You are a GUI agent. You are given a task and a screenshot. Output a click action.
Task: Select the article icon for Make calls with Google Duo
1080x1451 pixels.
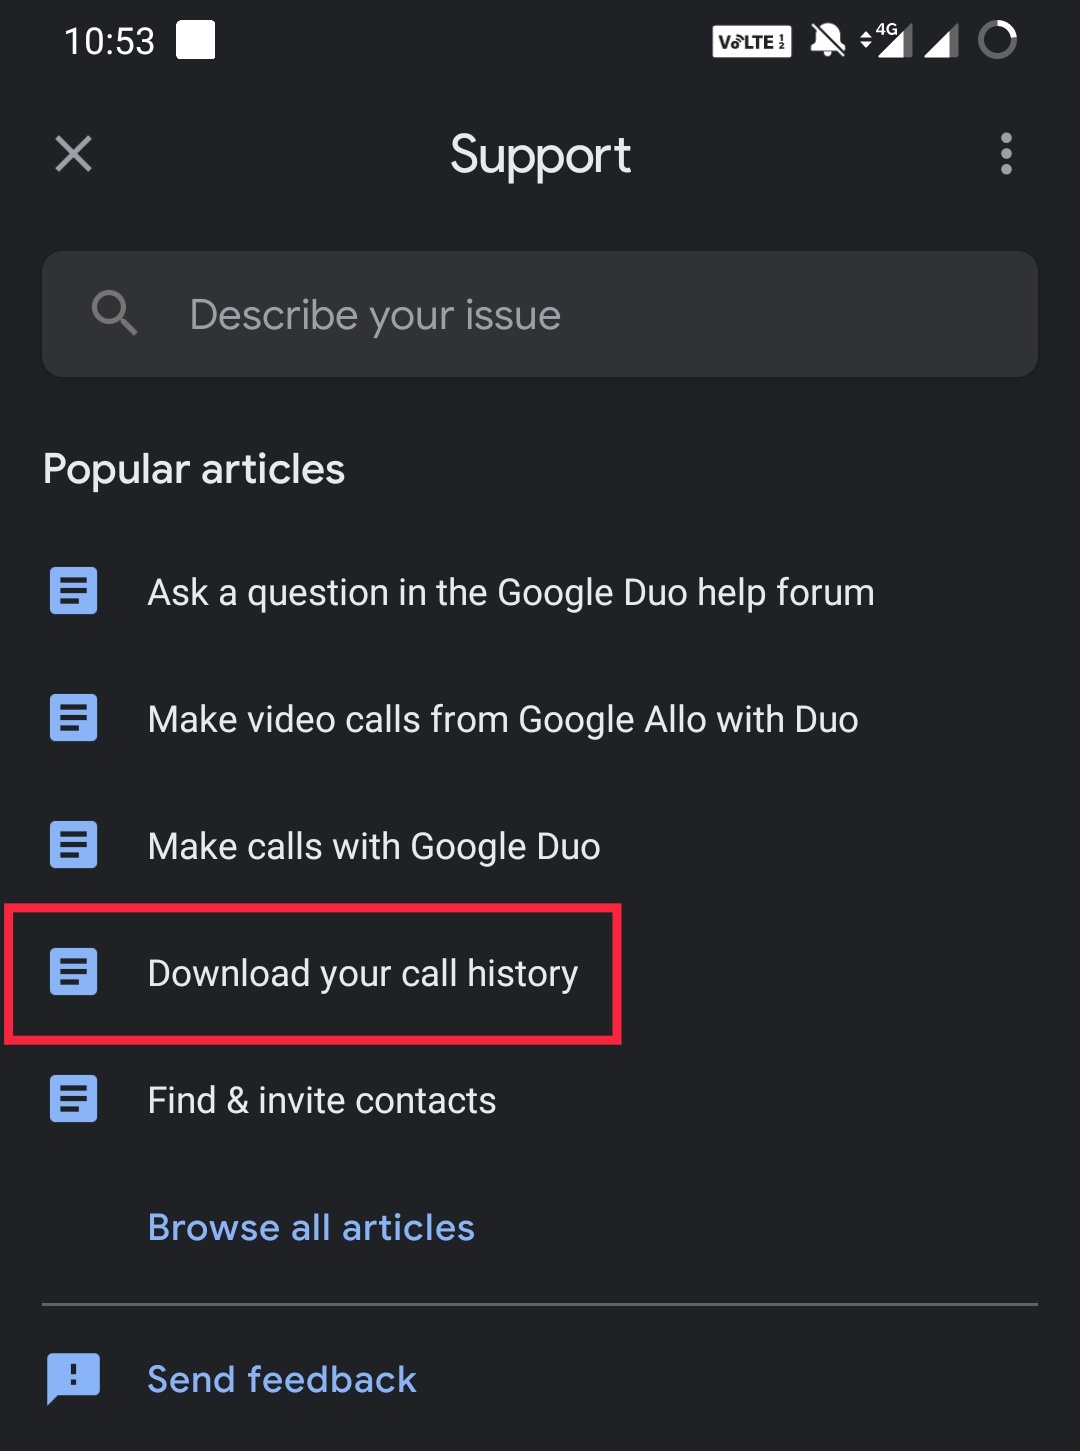pos(72,845)
